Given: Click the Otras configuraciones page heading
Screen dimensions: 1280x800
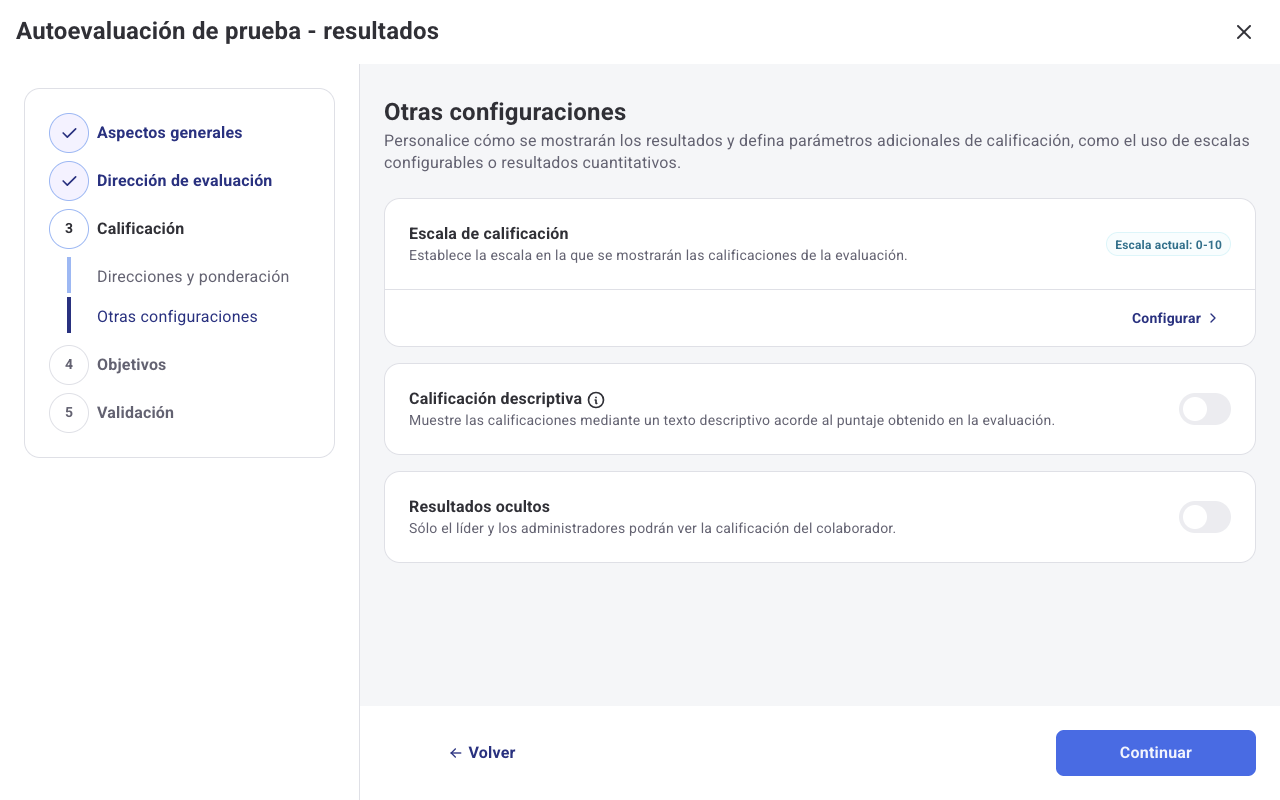Looking at the screenshot, I should (x=505, y=112).
